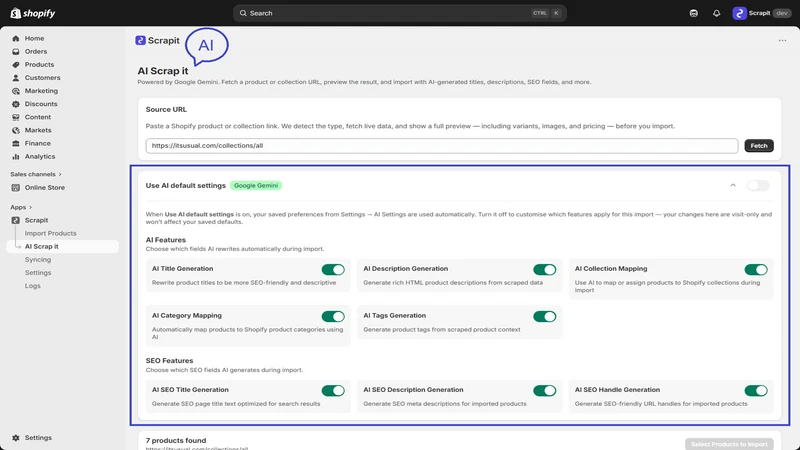Toggle the Use AI default settings switch
Image resolution: width=800 pixels, height=450 pixels.
758,186
